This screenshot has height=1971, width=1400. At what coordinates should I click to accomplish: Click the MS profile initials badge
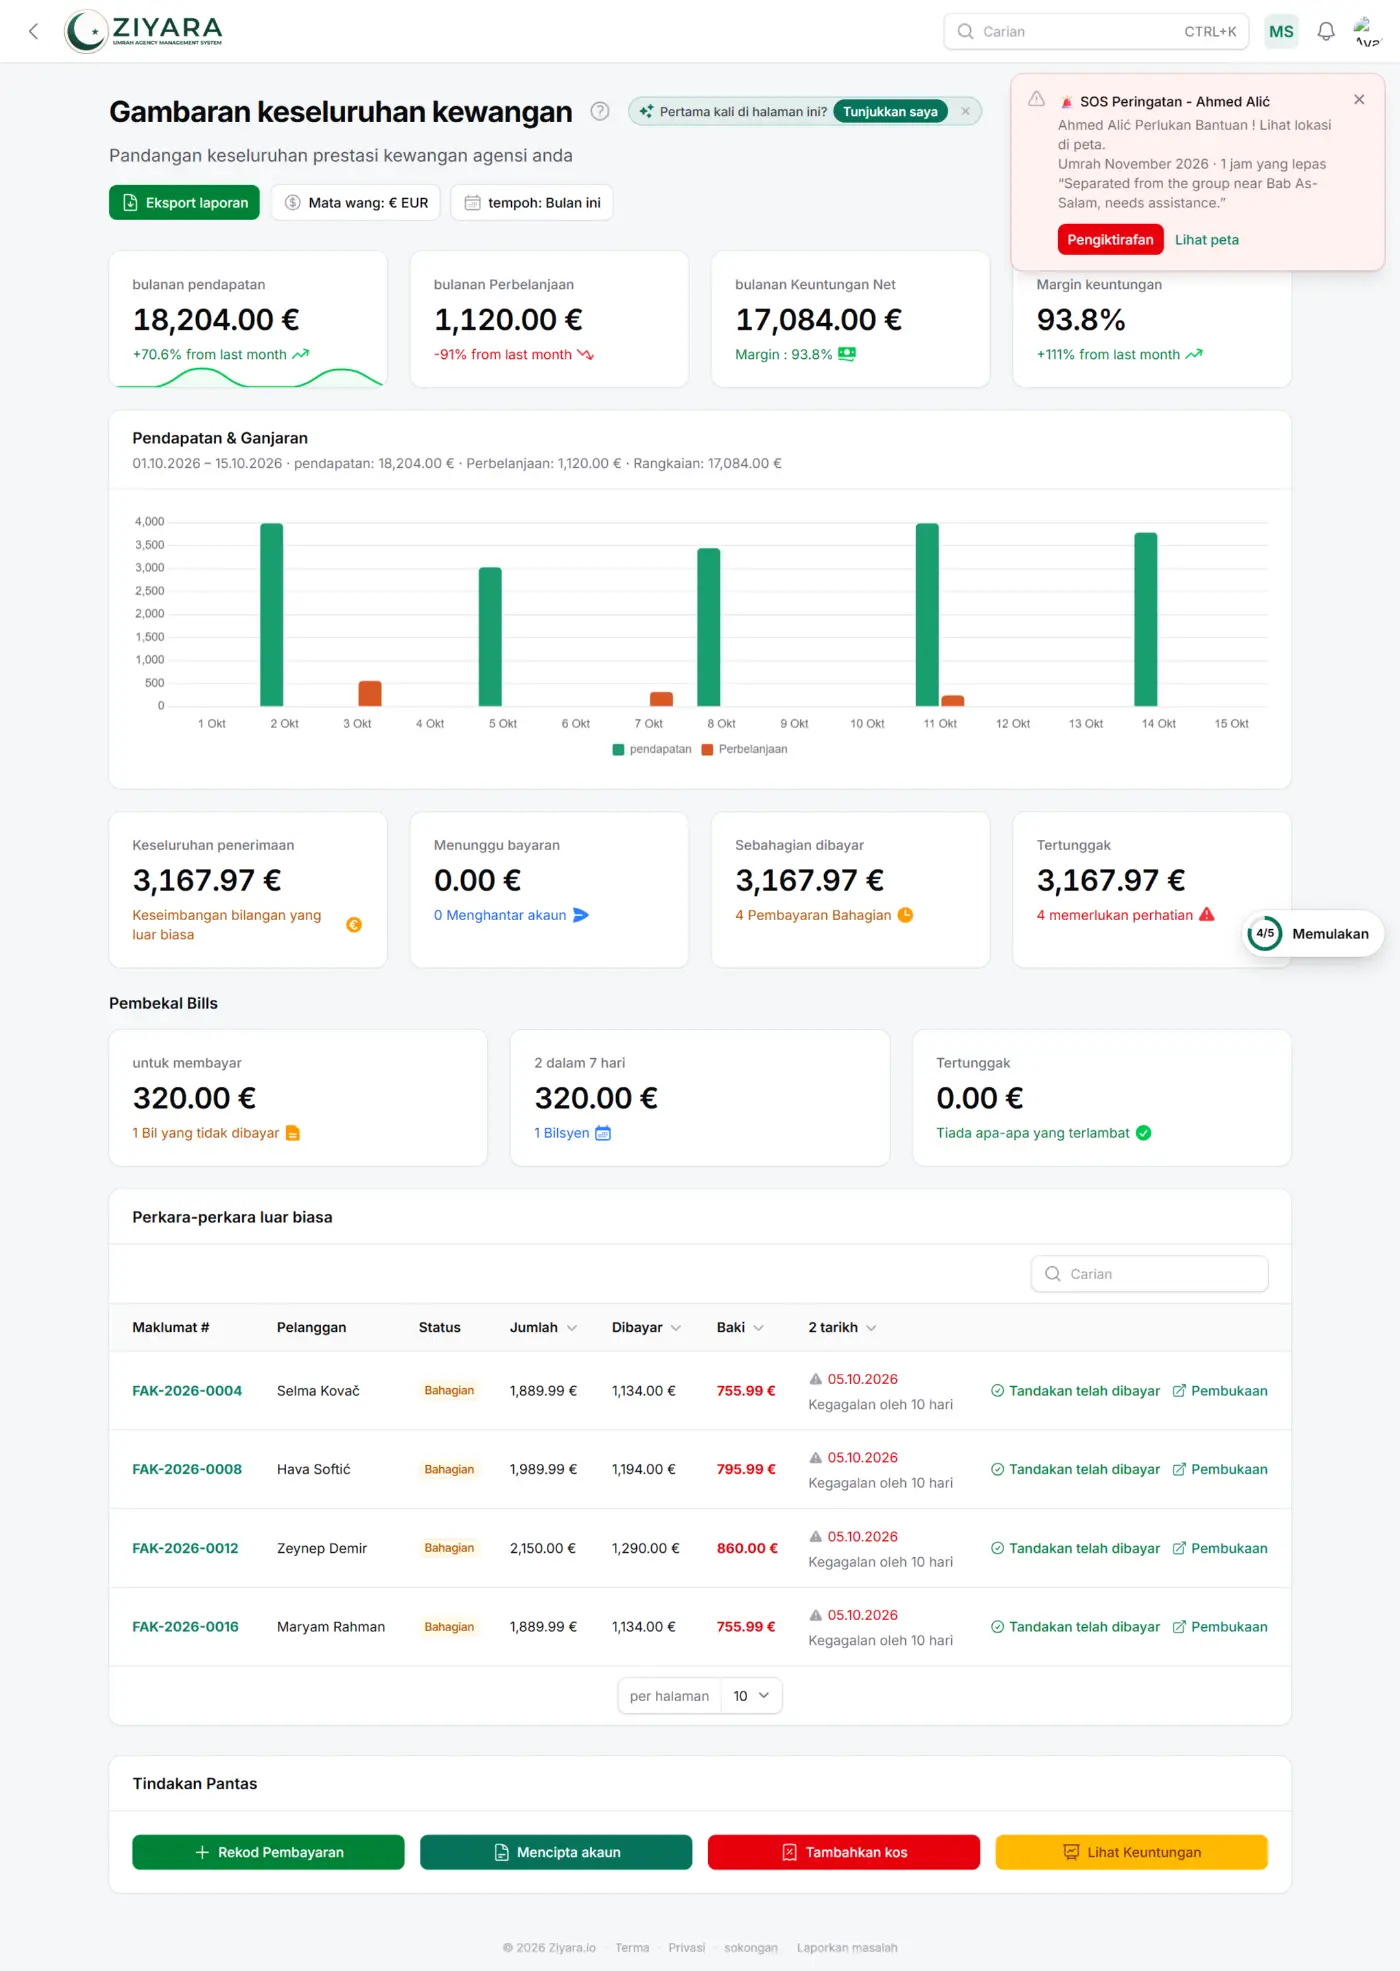[1281, 31]
